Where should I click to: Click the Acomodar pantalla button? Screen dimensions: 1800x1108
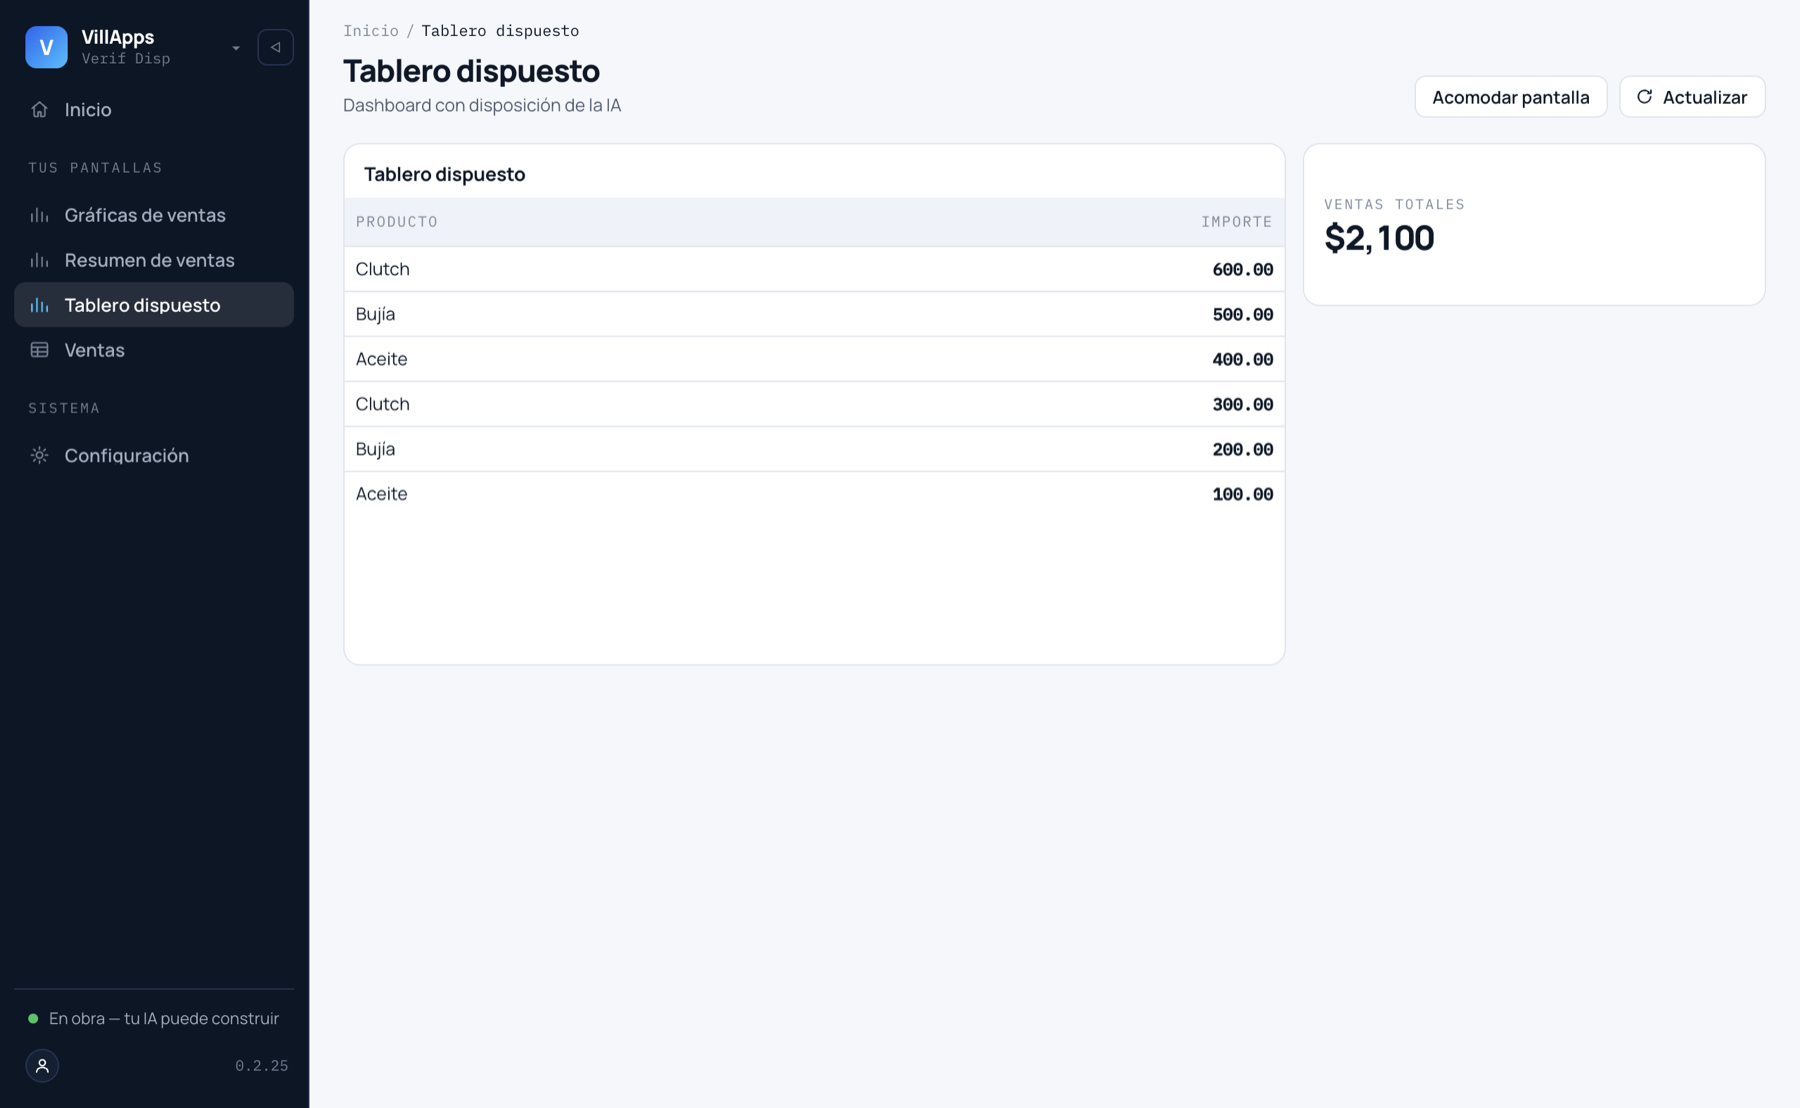(x=1510, y=97)
